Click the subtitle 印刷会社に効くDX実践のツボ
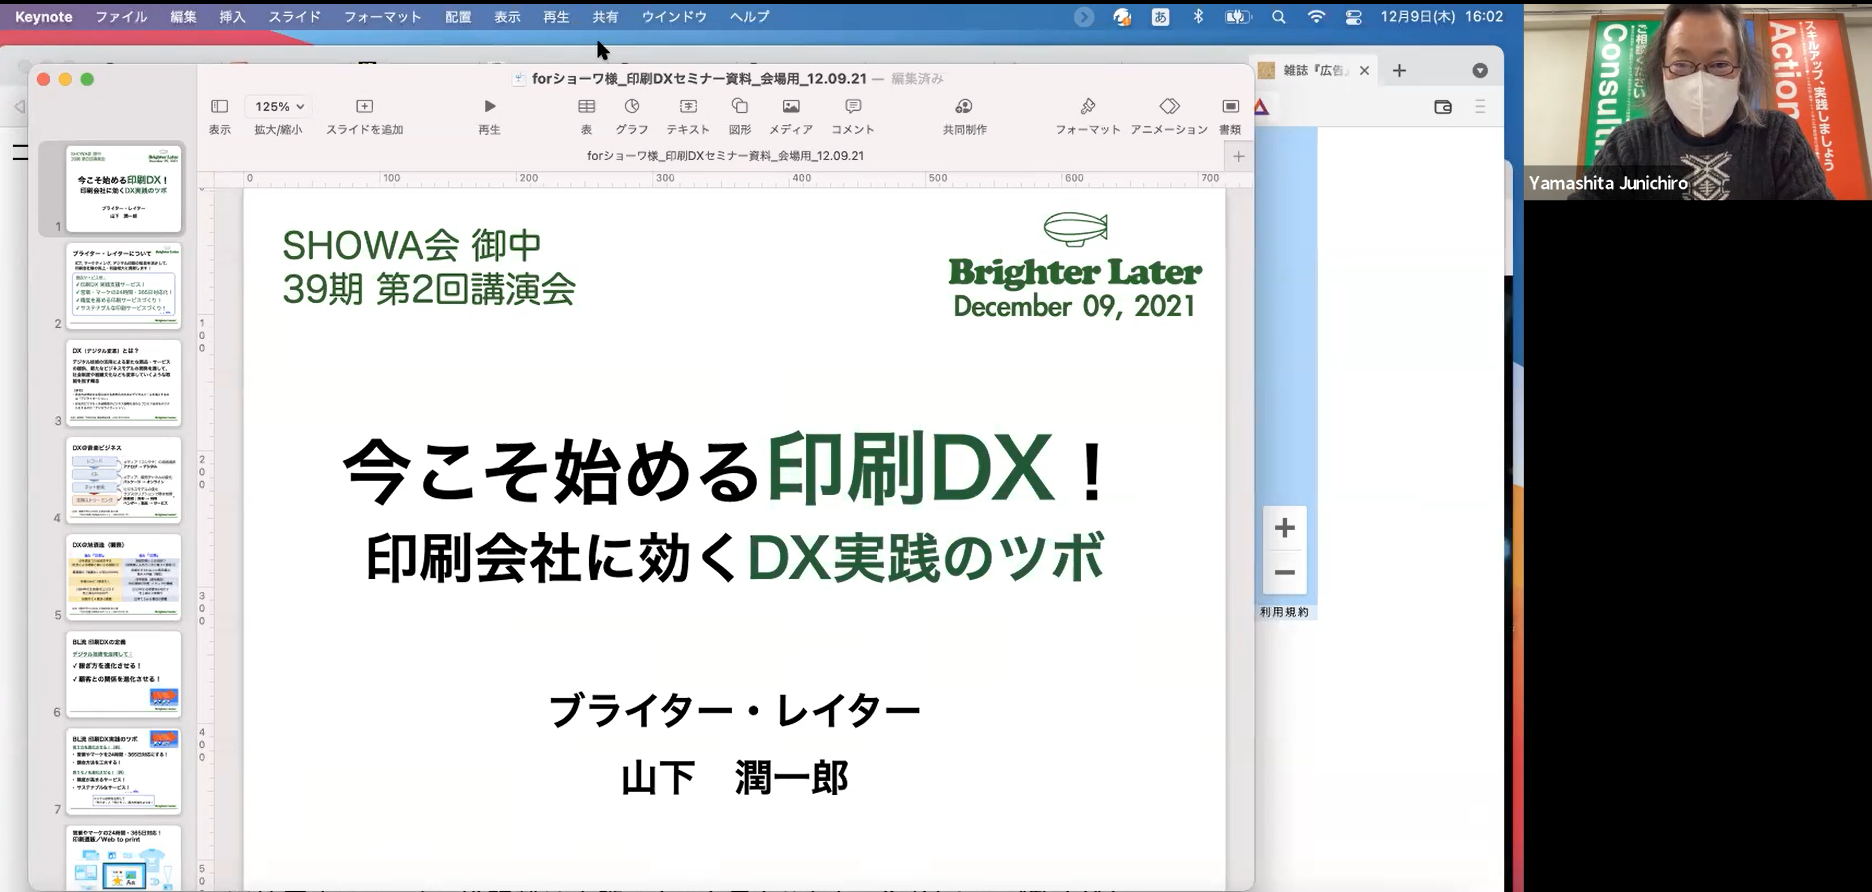The width and height of the screenshot is (1872, 892). [x=735, y=558]
